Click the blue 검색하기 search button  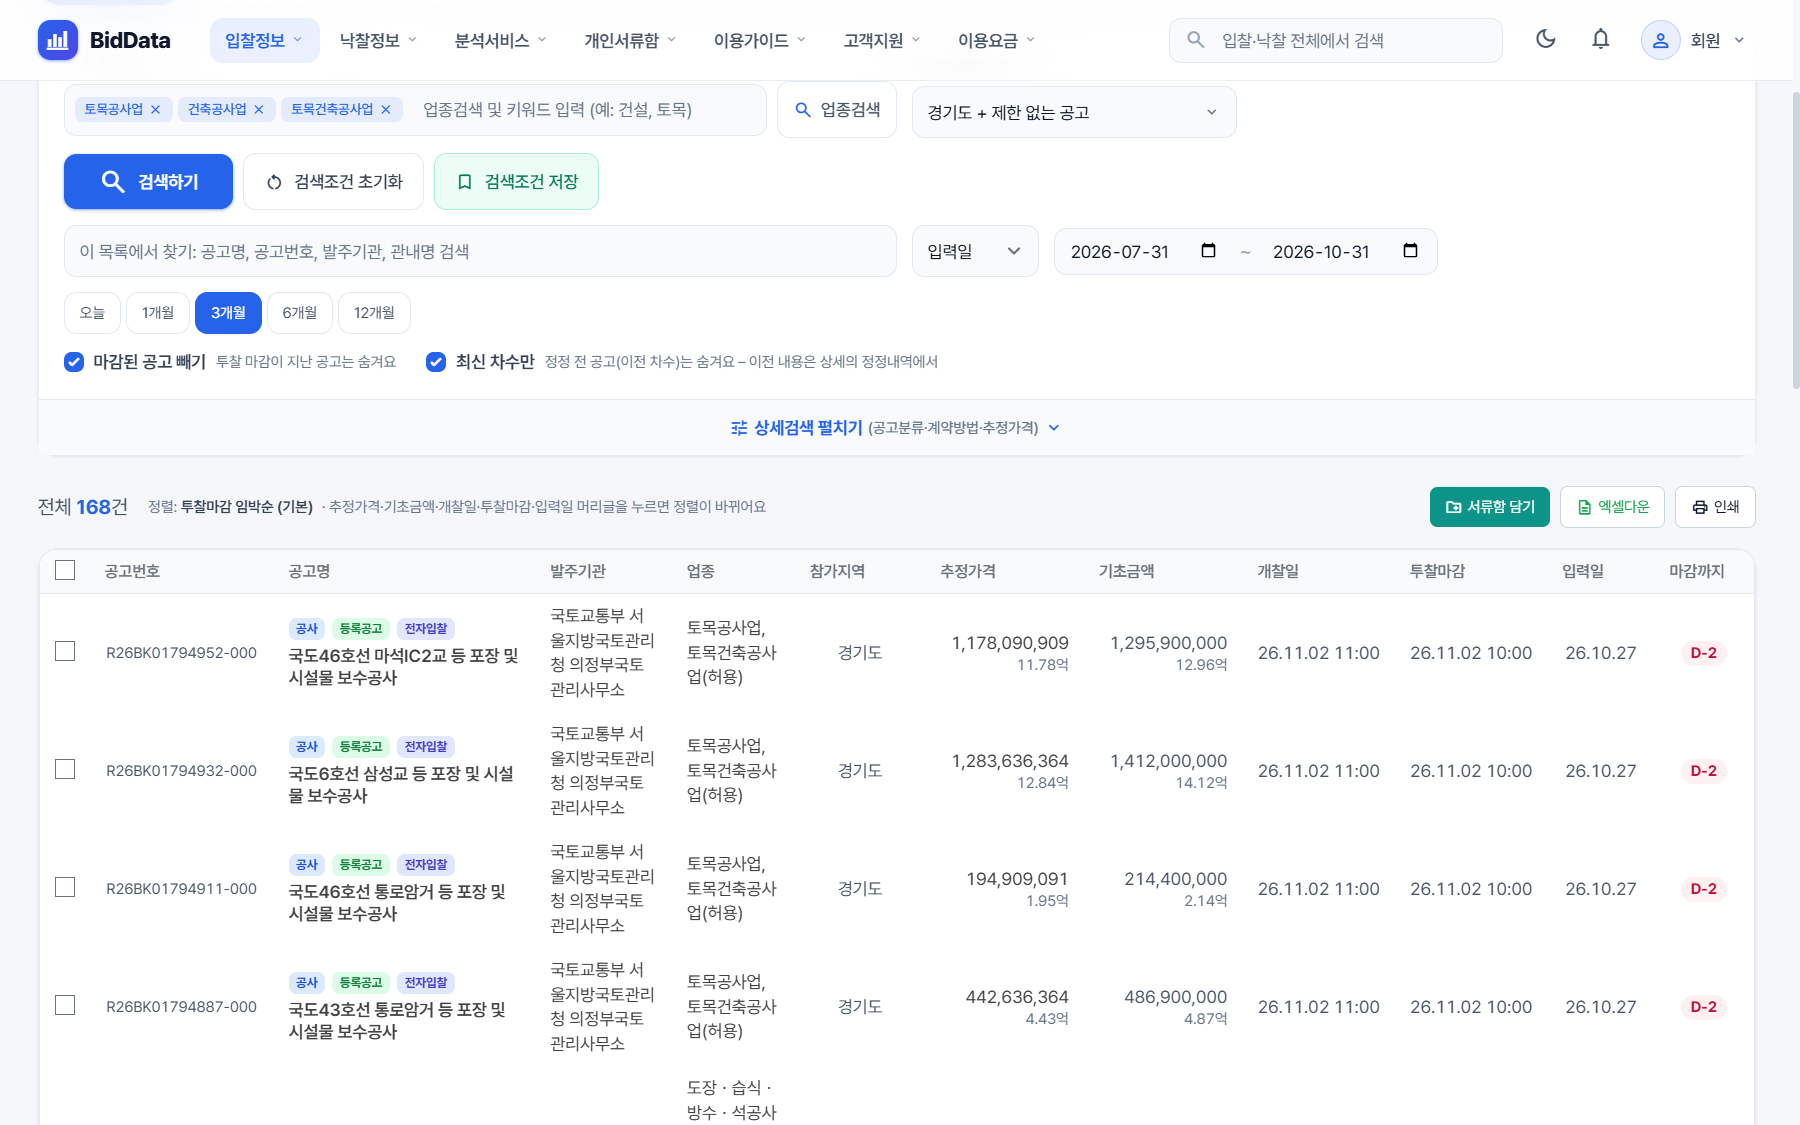(x=148, y=182)
